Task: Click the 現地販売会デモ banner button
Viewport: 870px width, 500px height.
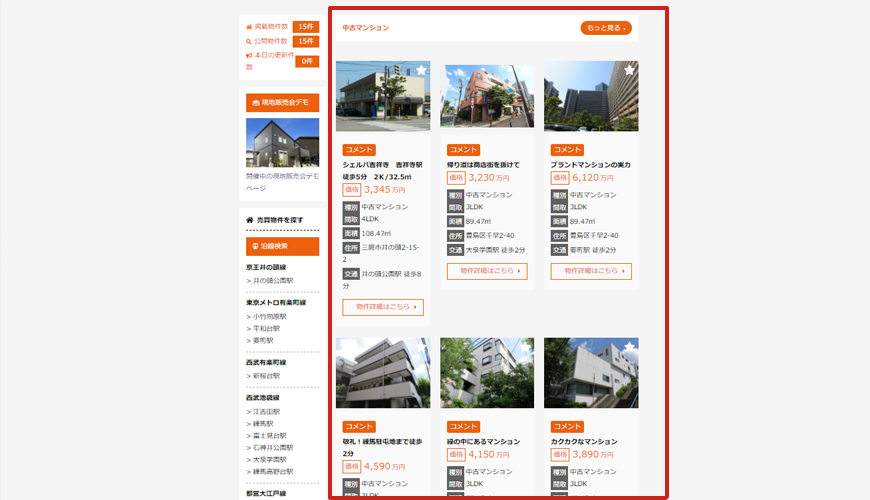Action: 282,102
